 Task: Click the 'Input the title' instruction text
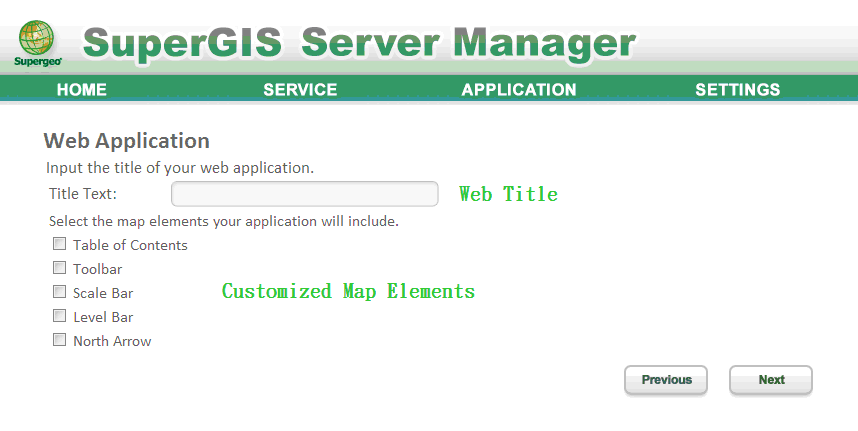pyautogui.click(x=180, y=168)
